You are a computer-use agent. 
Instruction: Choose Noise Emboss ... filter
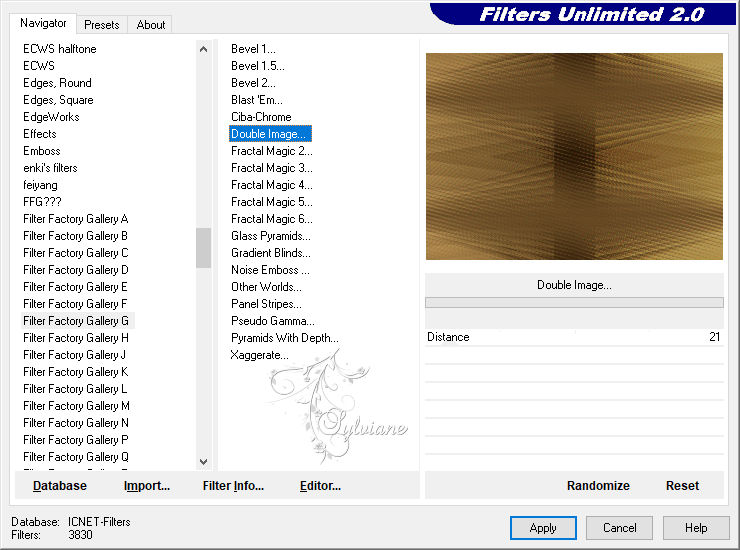[270, 270]
